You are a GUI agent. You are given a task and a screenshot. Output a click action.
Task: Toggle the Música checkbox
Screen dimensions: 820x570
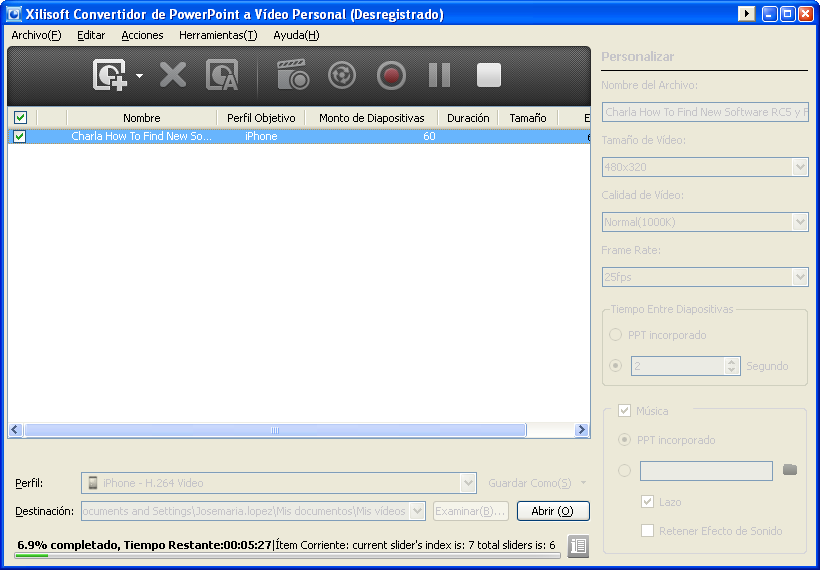tap(624, 411)
